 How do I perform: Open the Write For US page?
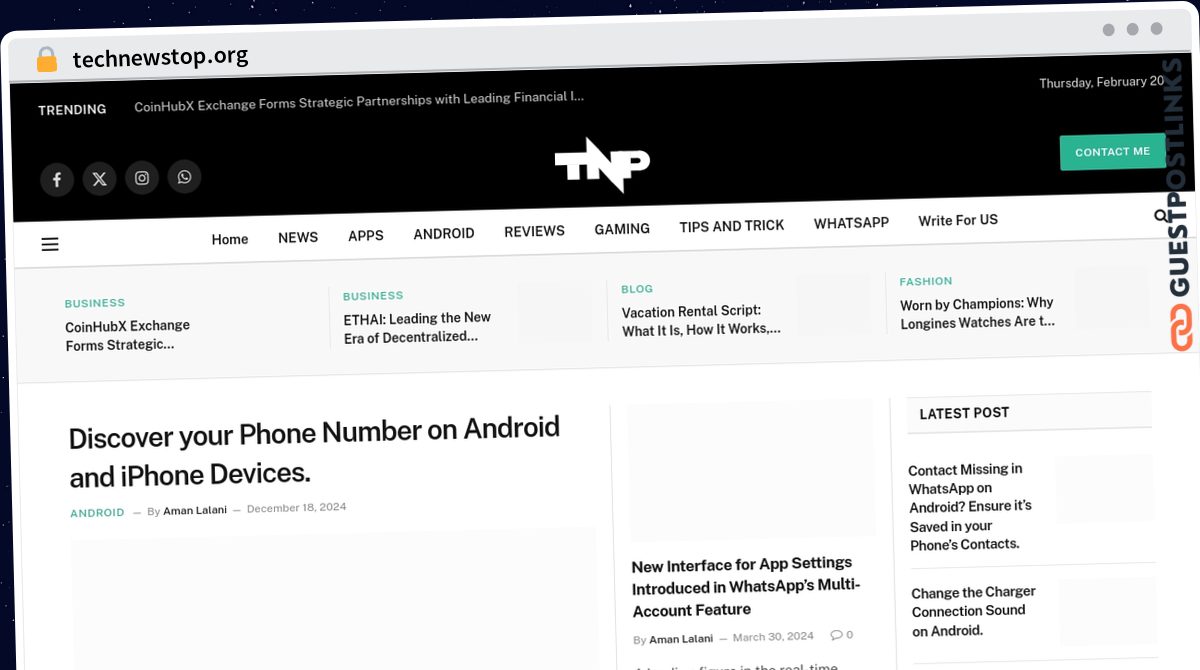pos(958,220)
